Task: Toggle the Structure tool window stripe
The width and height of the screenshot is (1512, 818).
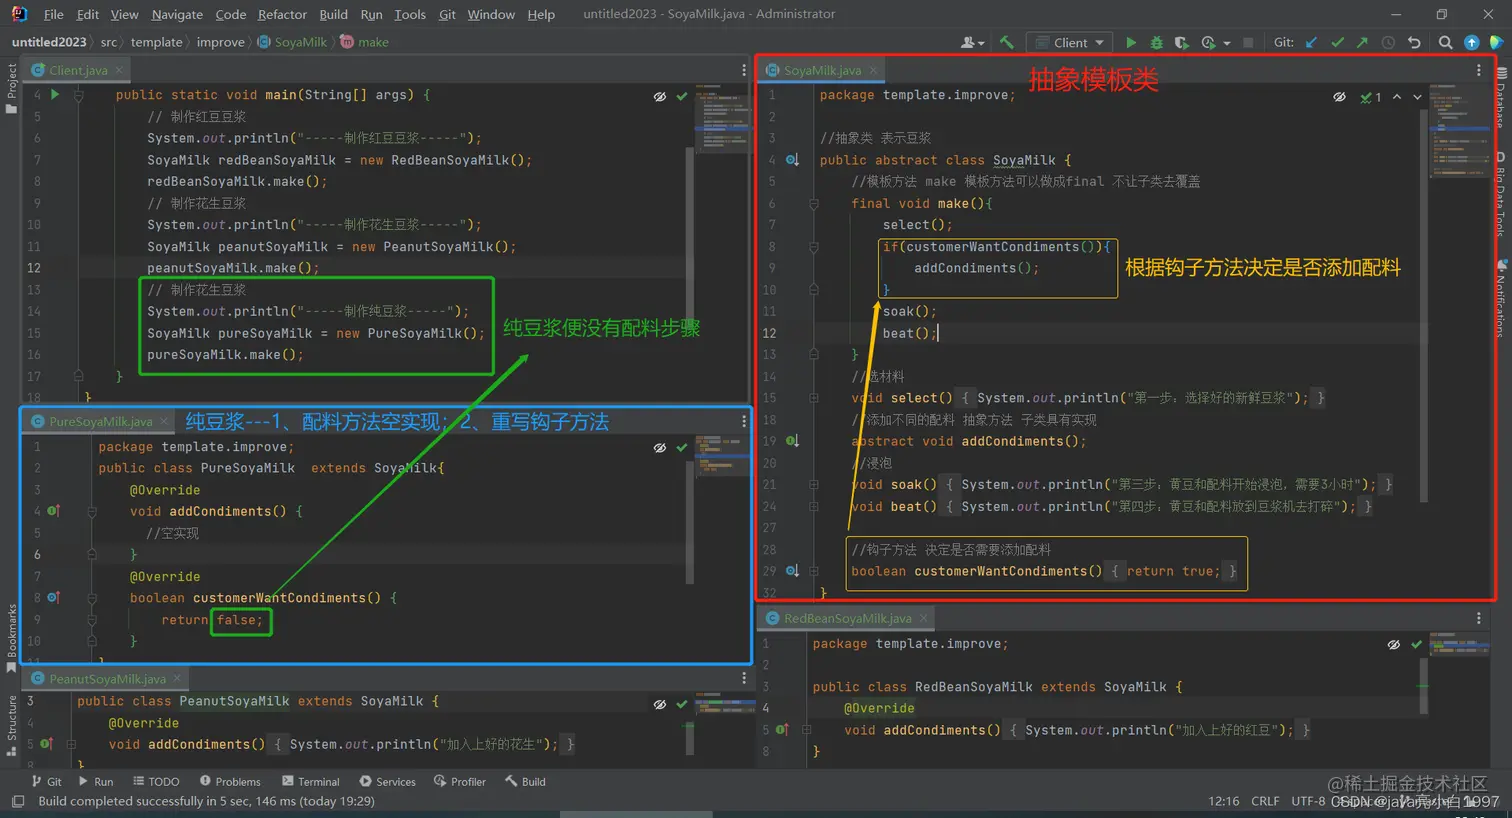Action: coord(11,724)
